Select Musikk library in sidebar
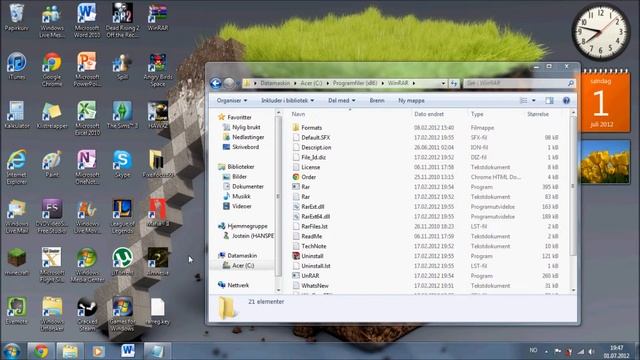Image resolution: width=640 pixels, height=360 pixels. point(237,196)
